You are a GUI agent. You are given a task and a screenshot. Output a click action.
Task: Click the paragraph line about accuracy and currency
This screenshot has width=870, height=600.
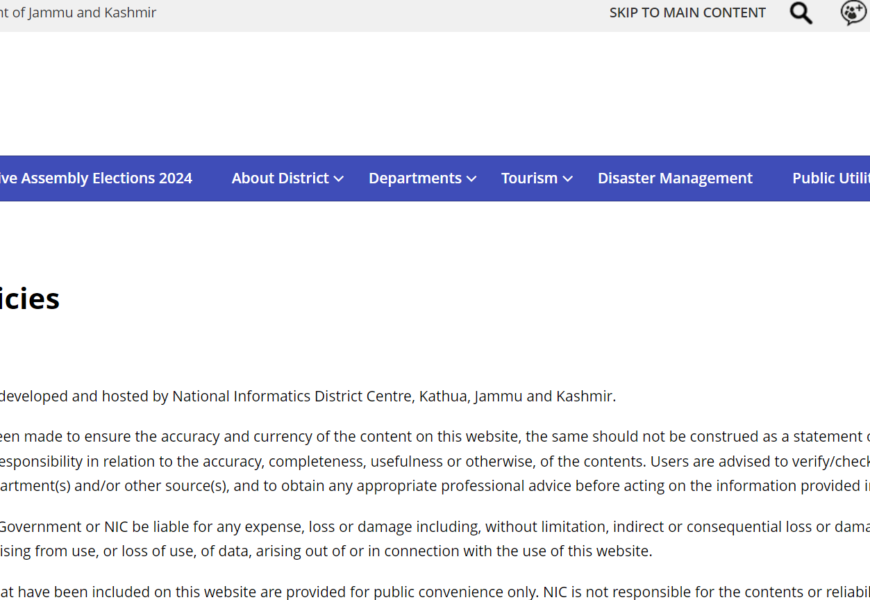coord(430,436)
